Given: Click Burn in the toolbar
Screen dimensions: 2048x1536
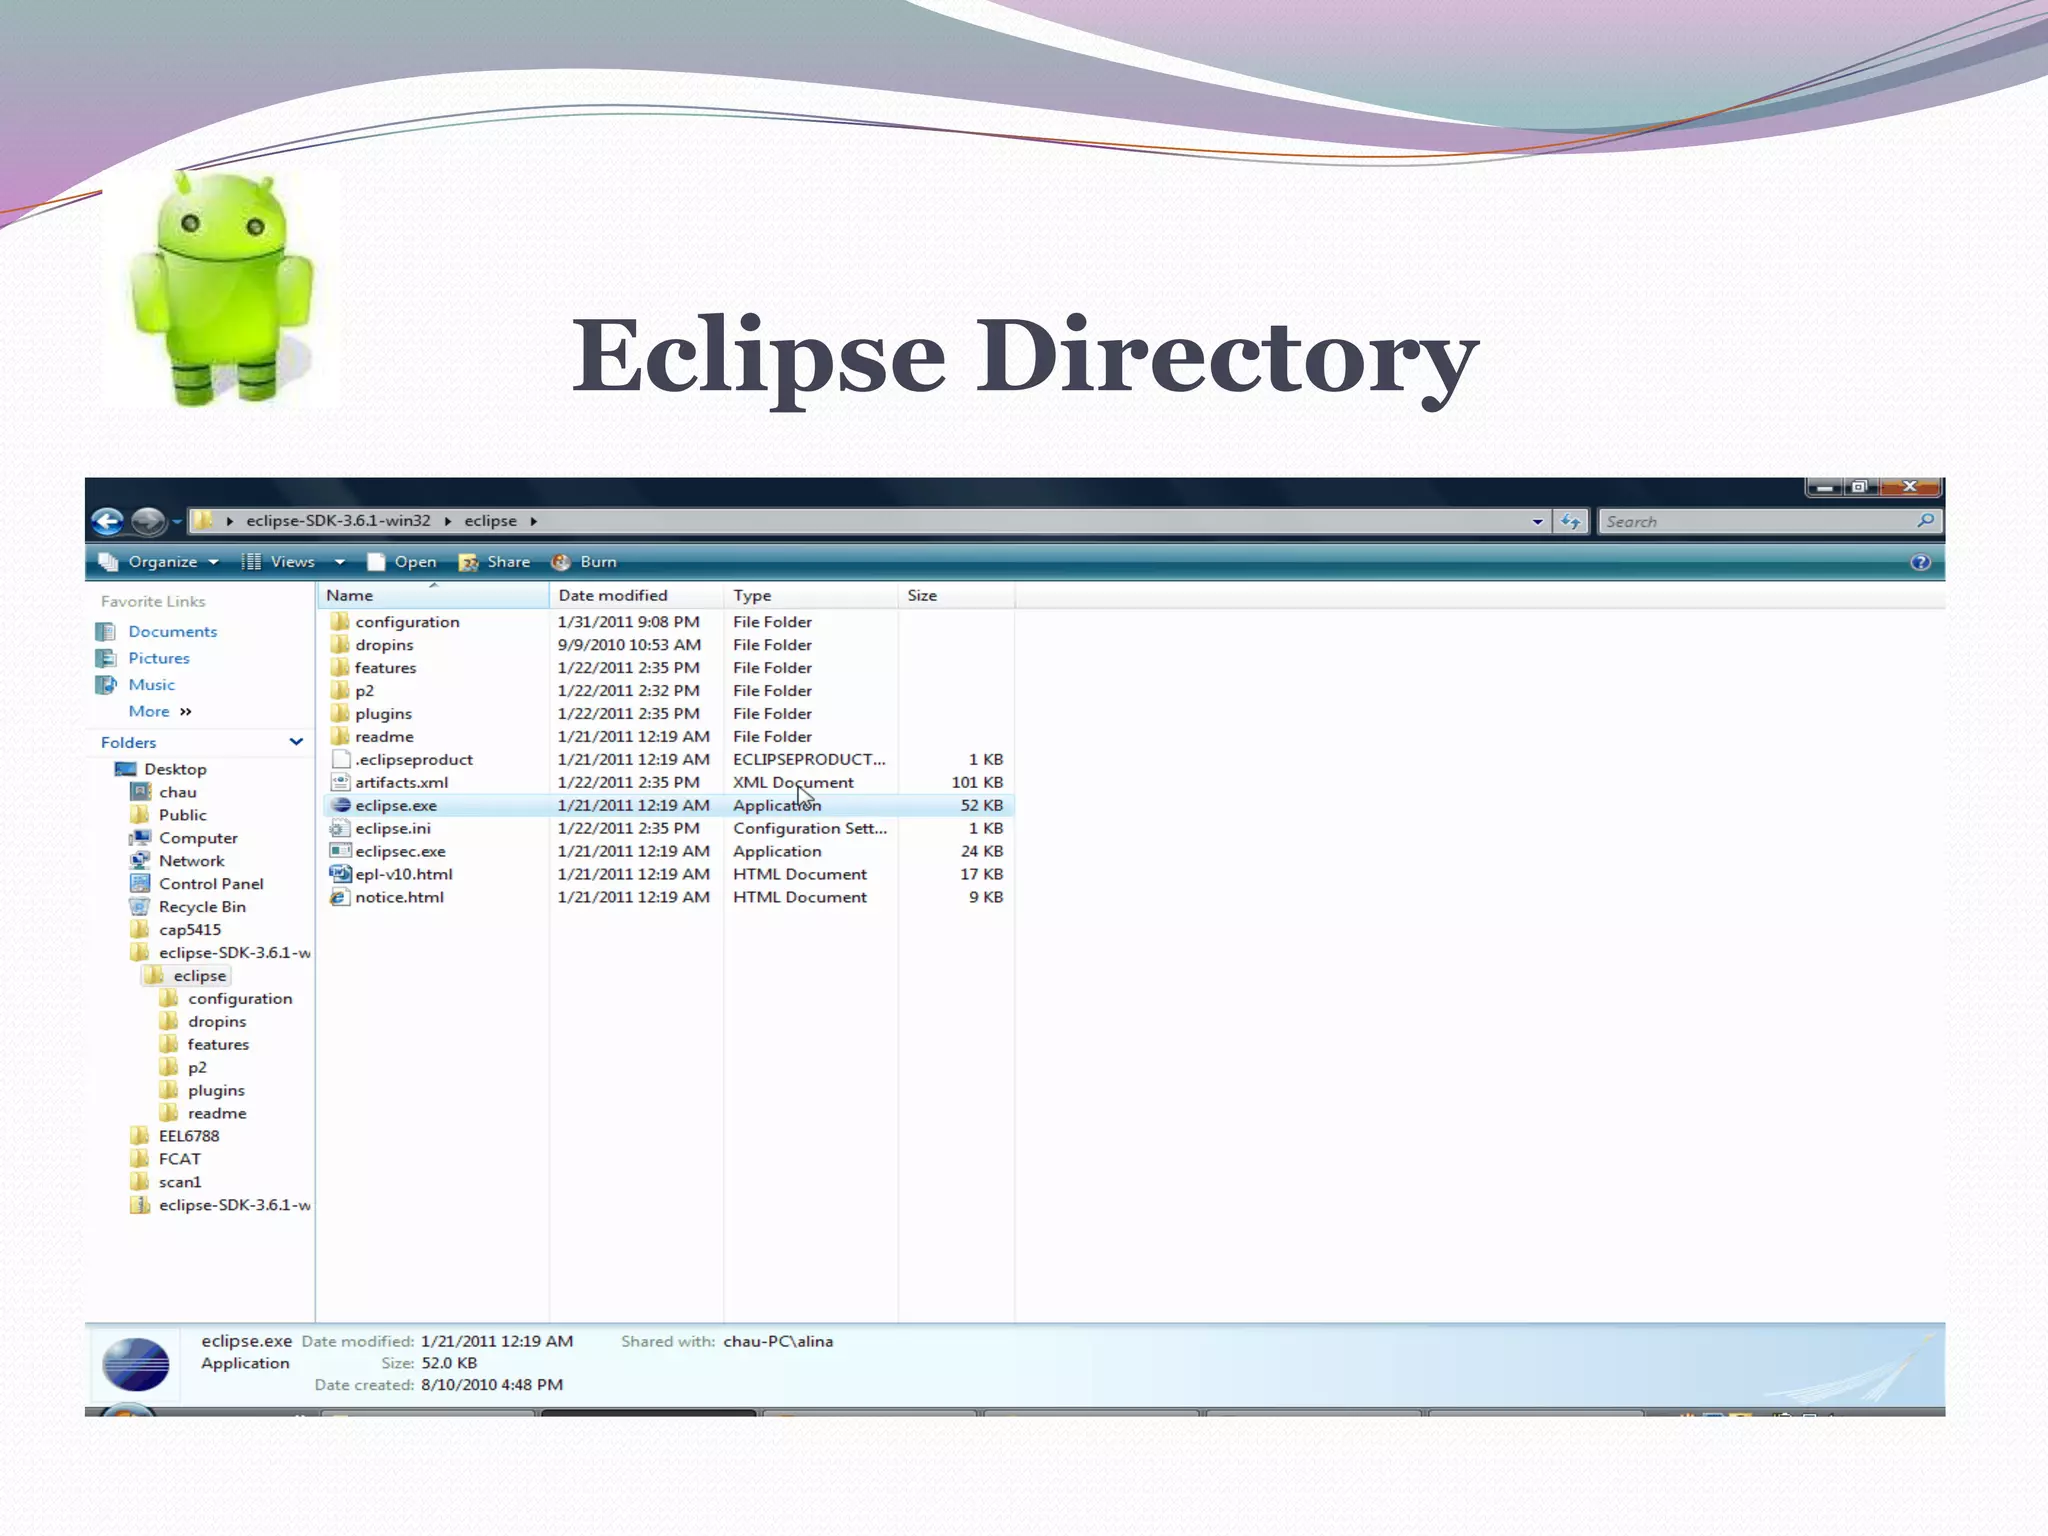Looking at the screenshot, I should pos(584,562).
